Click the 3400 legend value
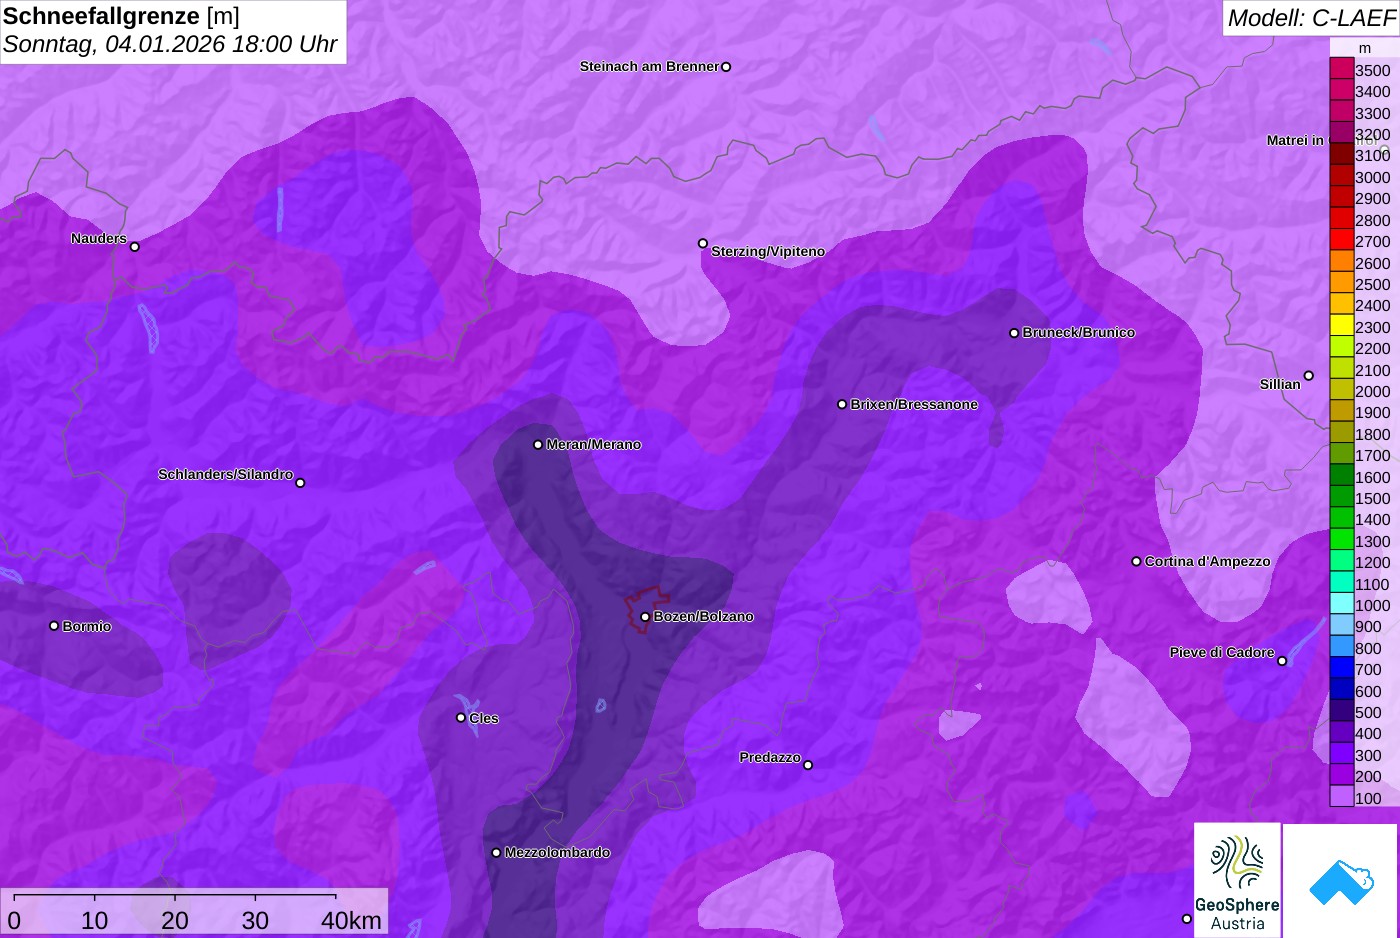Viewport: 1400px width, 938px height. 1373,92
